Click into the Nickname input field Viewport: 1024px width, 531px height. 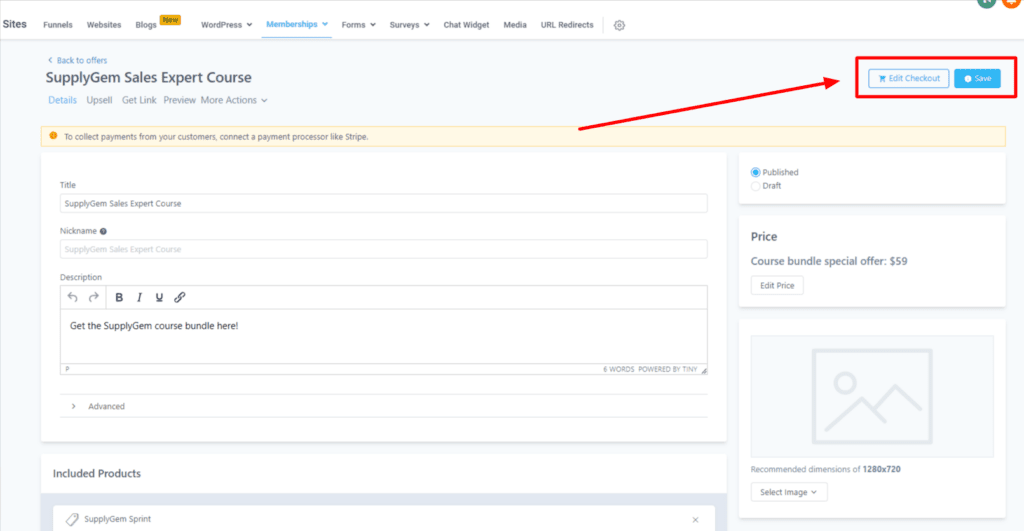[x=383, y=249]
